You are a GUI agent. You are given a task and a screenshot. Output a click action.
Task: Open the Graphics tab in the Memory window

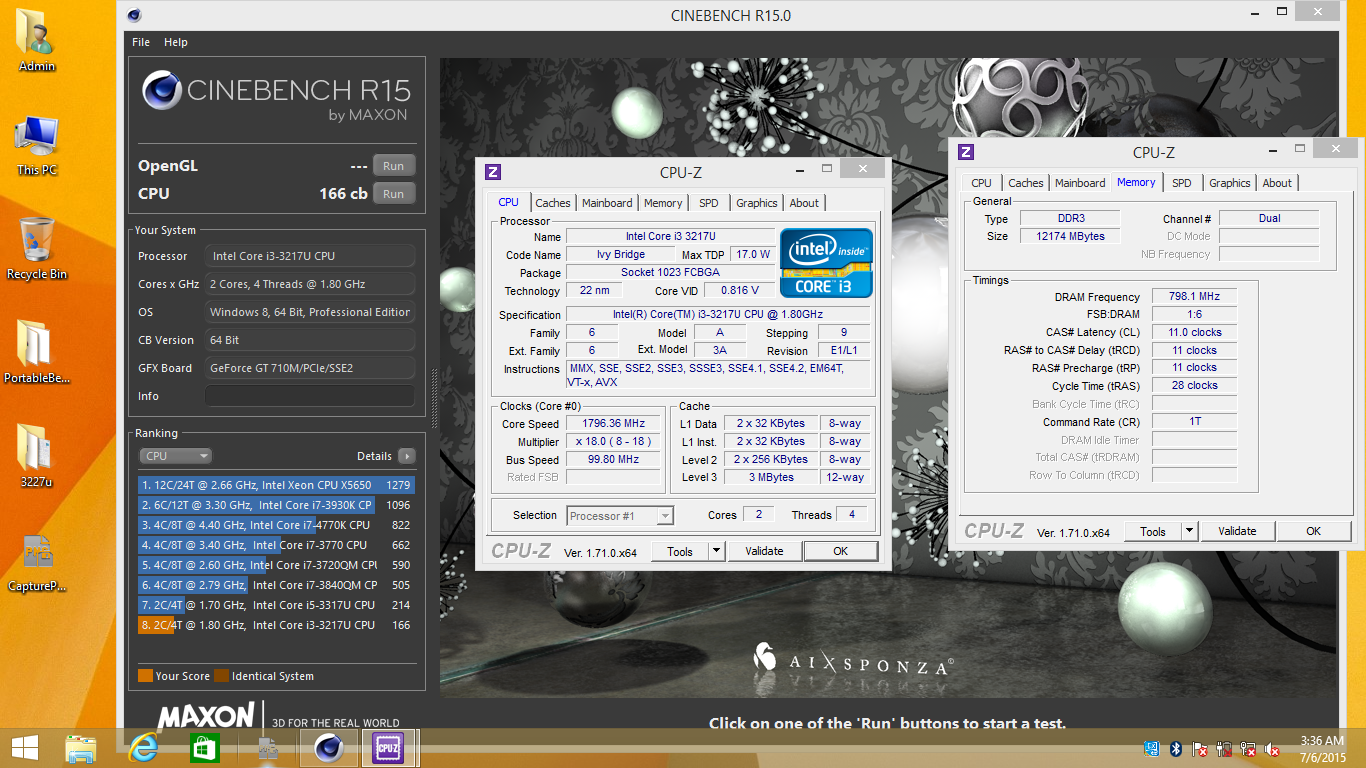point(1230,183)
